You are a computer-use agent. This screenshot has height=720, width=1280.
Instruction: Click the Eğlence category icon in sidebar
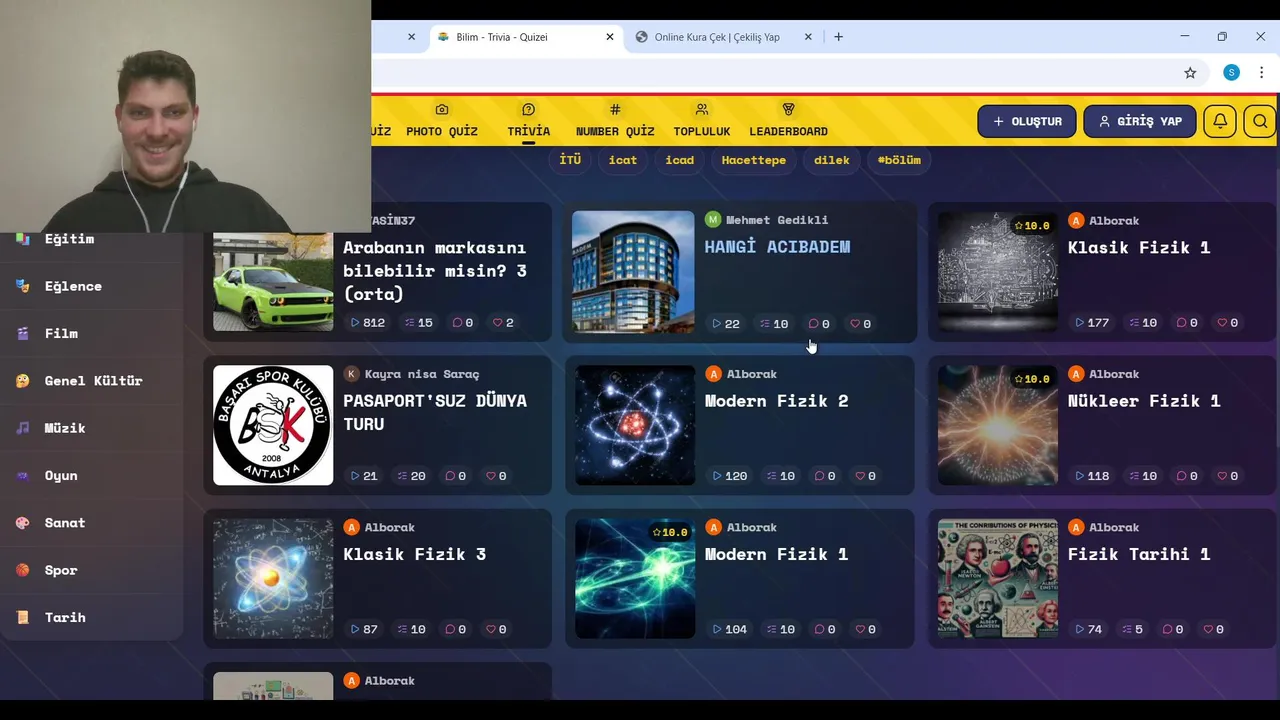click(23, 286)
